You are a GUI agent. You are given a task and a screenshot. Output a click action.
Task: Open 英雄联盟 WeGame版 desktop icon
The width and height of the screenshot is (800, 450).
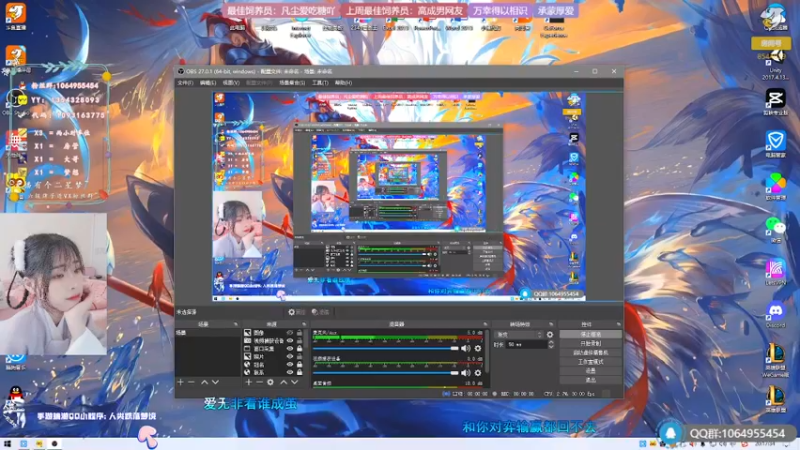776,360
